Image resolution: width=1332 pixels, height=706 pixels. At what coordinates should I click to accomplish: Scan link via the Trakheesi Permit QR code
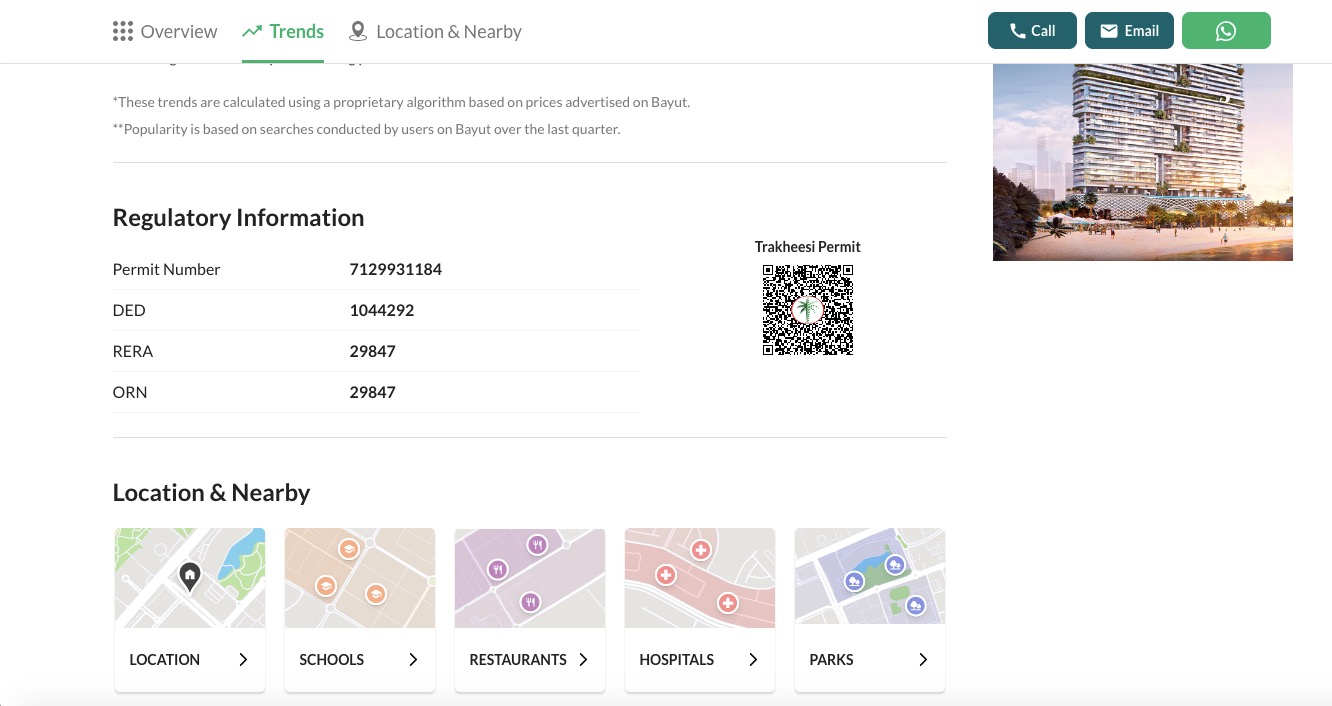click(x=807, y=309)
